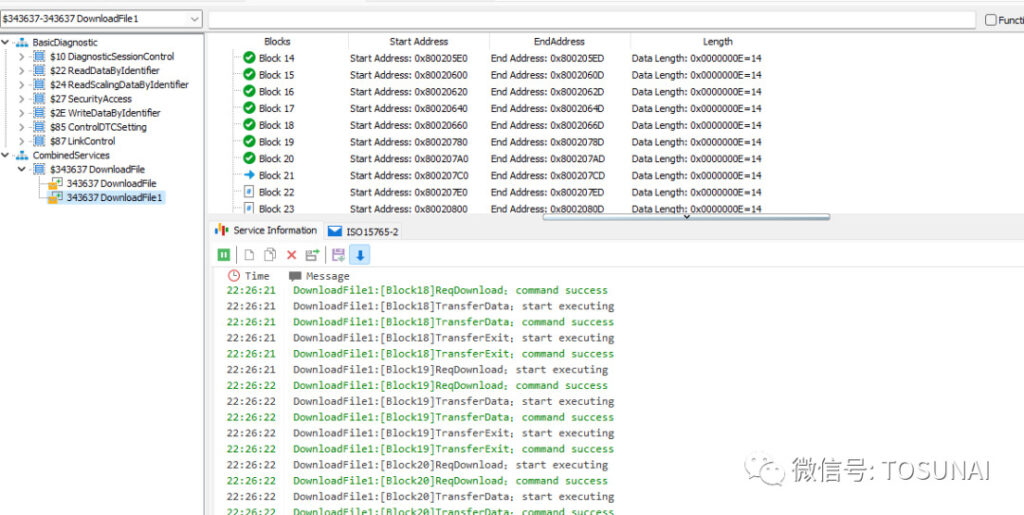Click the empty text field at top
Image resolution: width=1024 pixels, height=515 pixels.
pyautogui.click(x=590, y=19)
